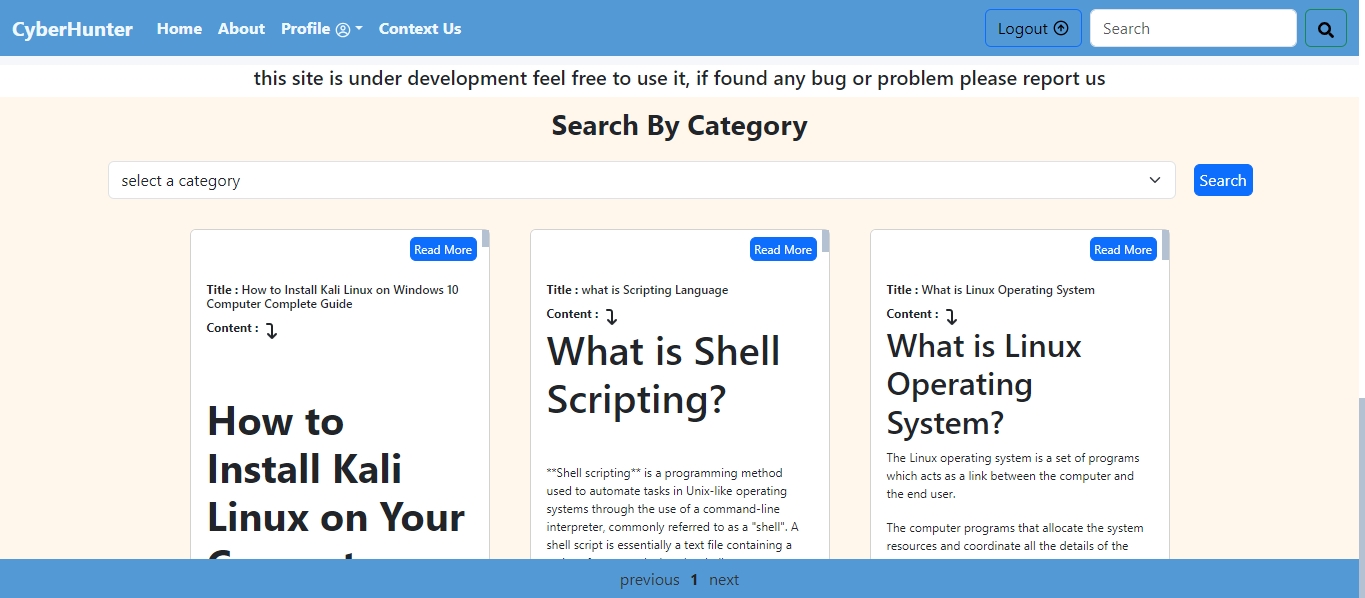Click the previous pagination link
This screenshot has height=598, width=1365.
pyautogui.click(x=649, y=580)
